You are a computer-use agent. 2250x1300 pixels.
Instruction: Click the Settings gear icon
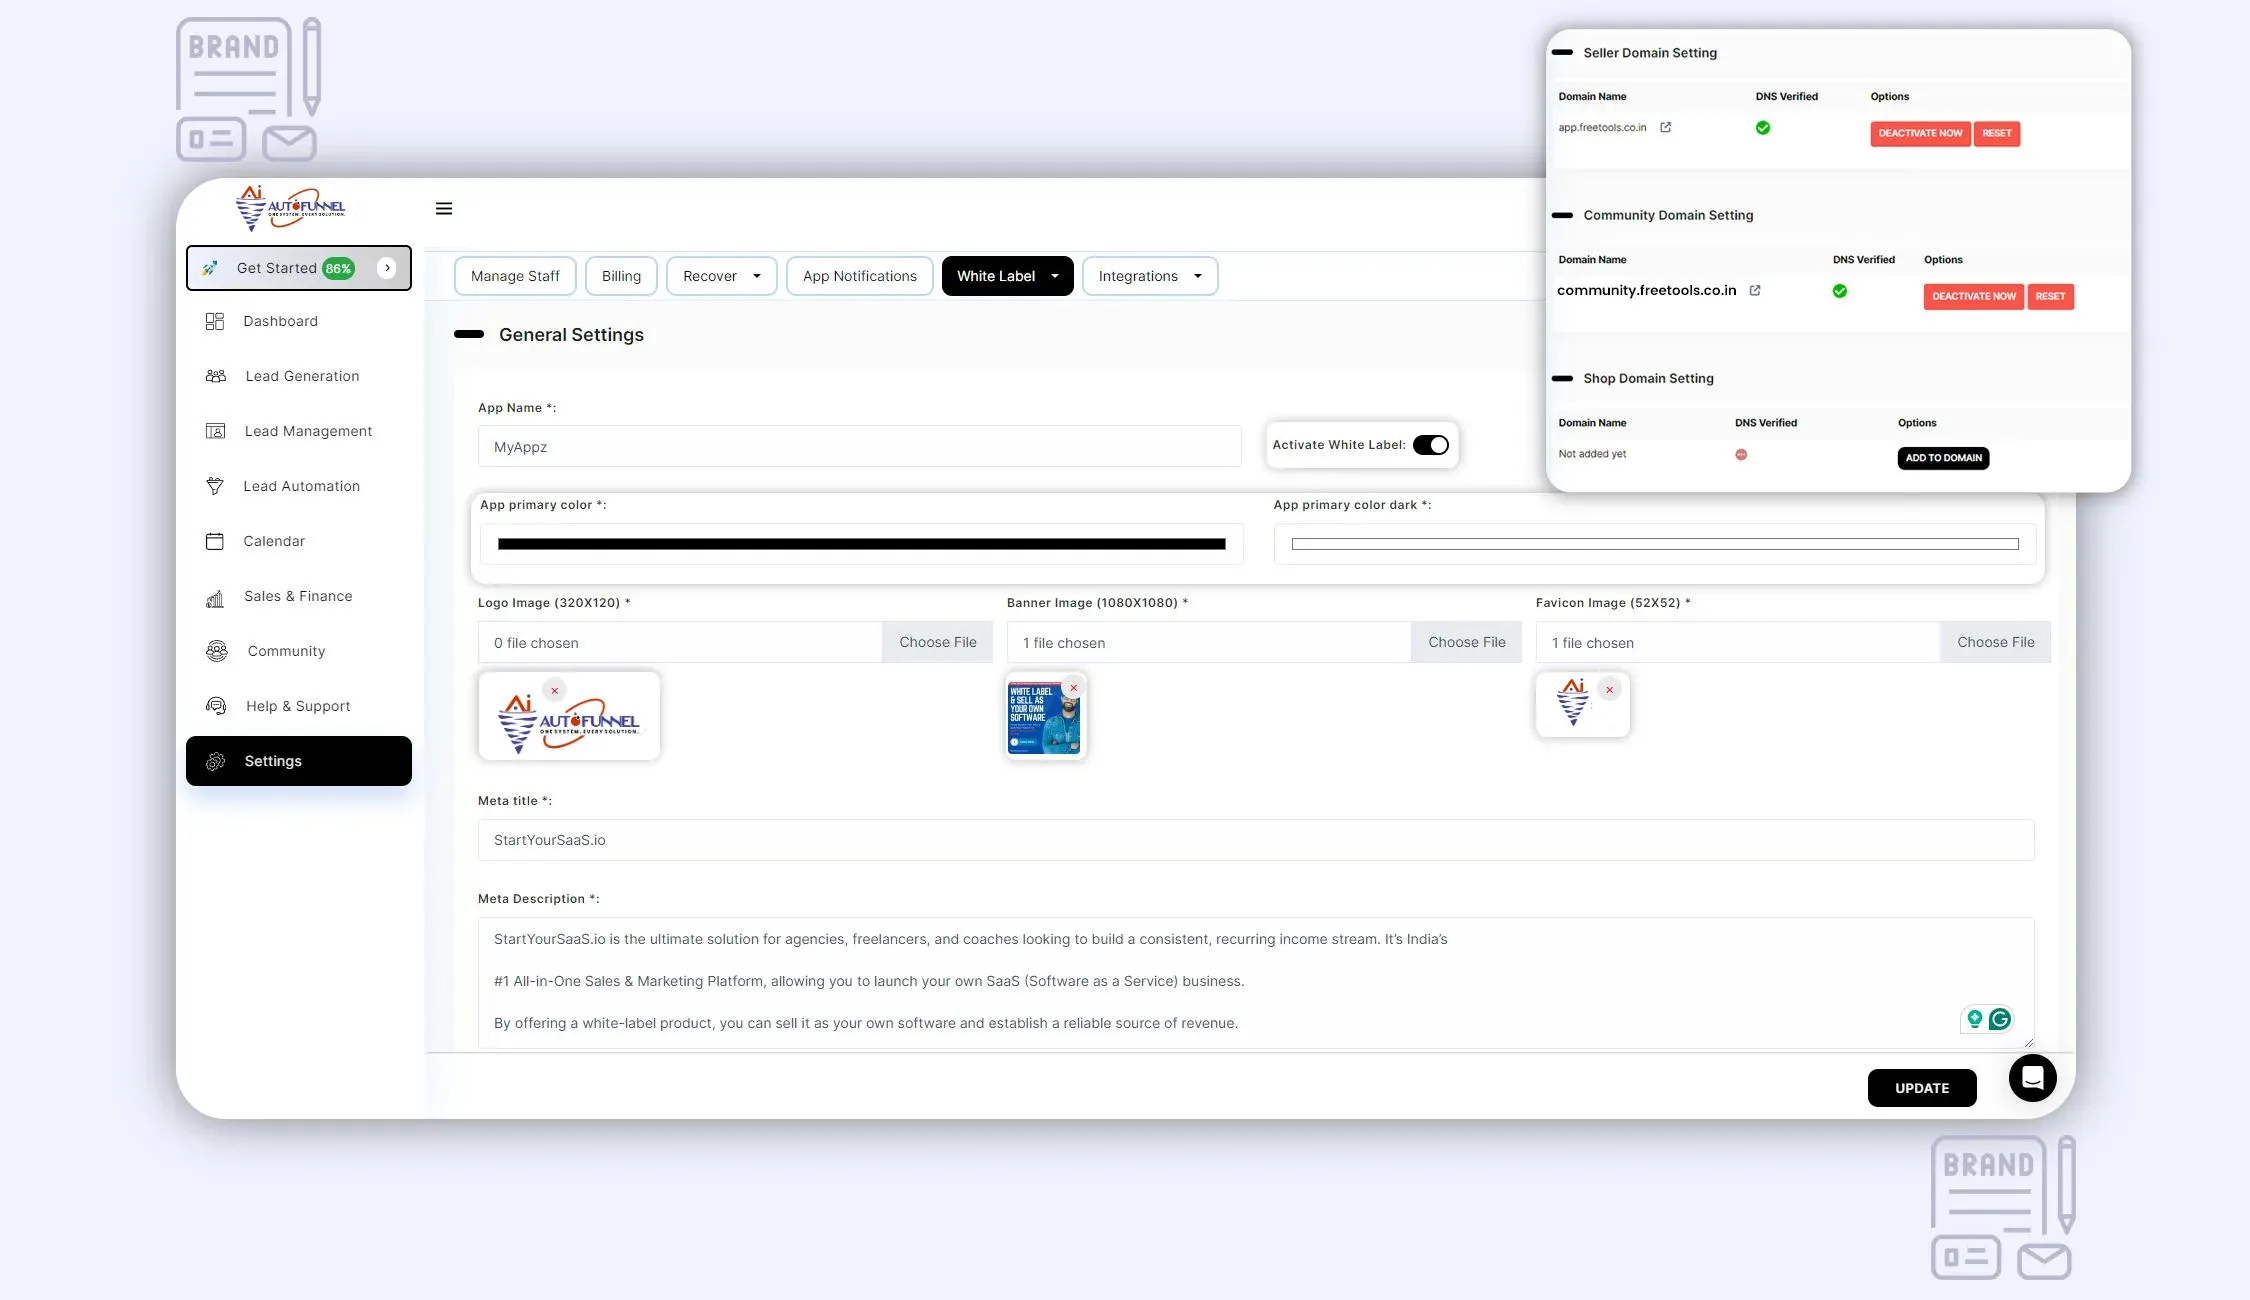pyautogui.click(x=215, y=761)
